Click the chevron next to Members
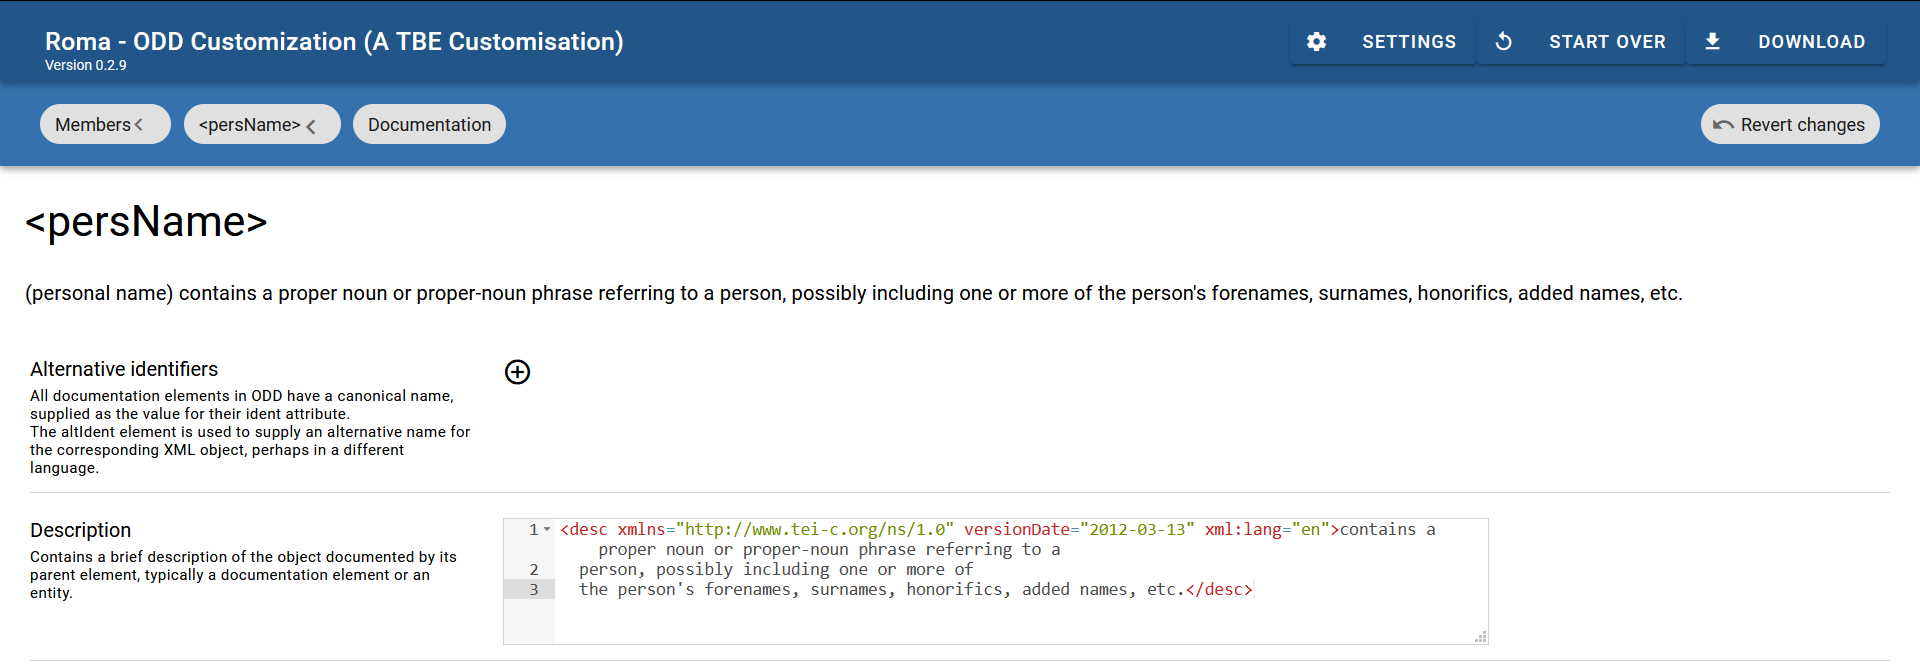Screen dimensions: 1920x668 tap(139, 125)
